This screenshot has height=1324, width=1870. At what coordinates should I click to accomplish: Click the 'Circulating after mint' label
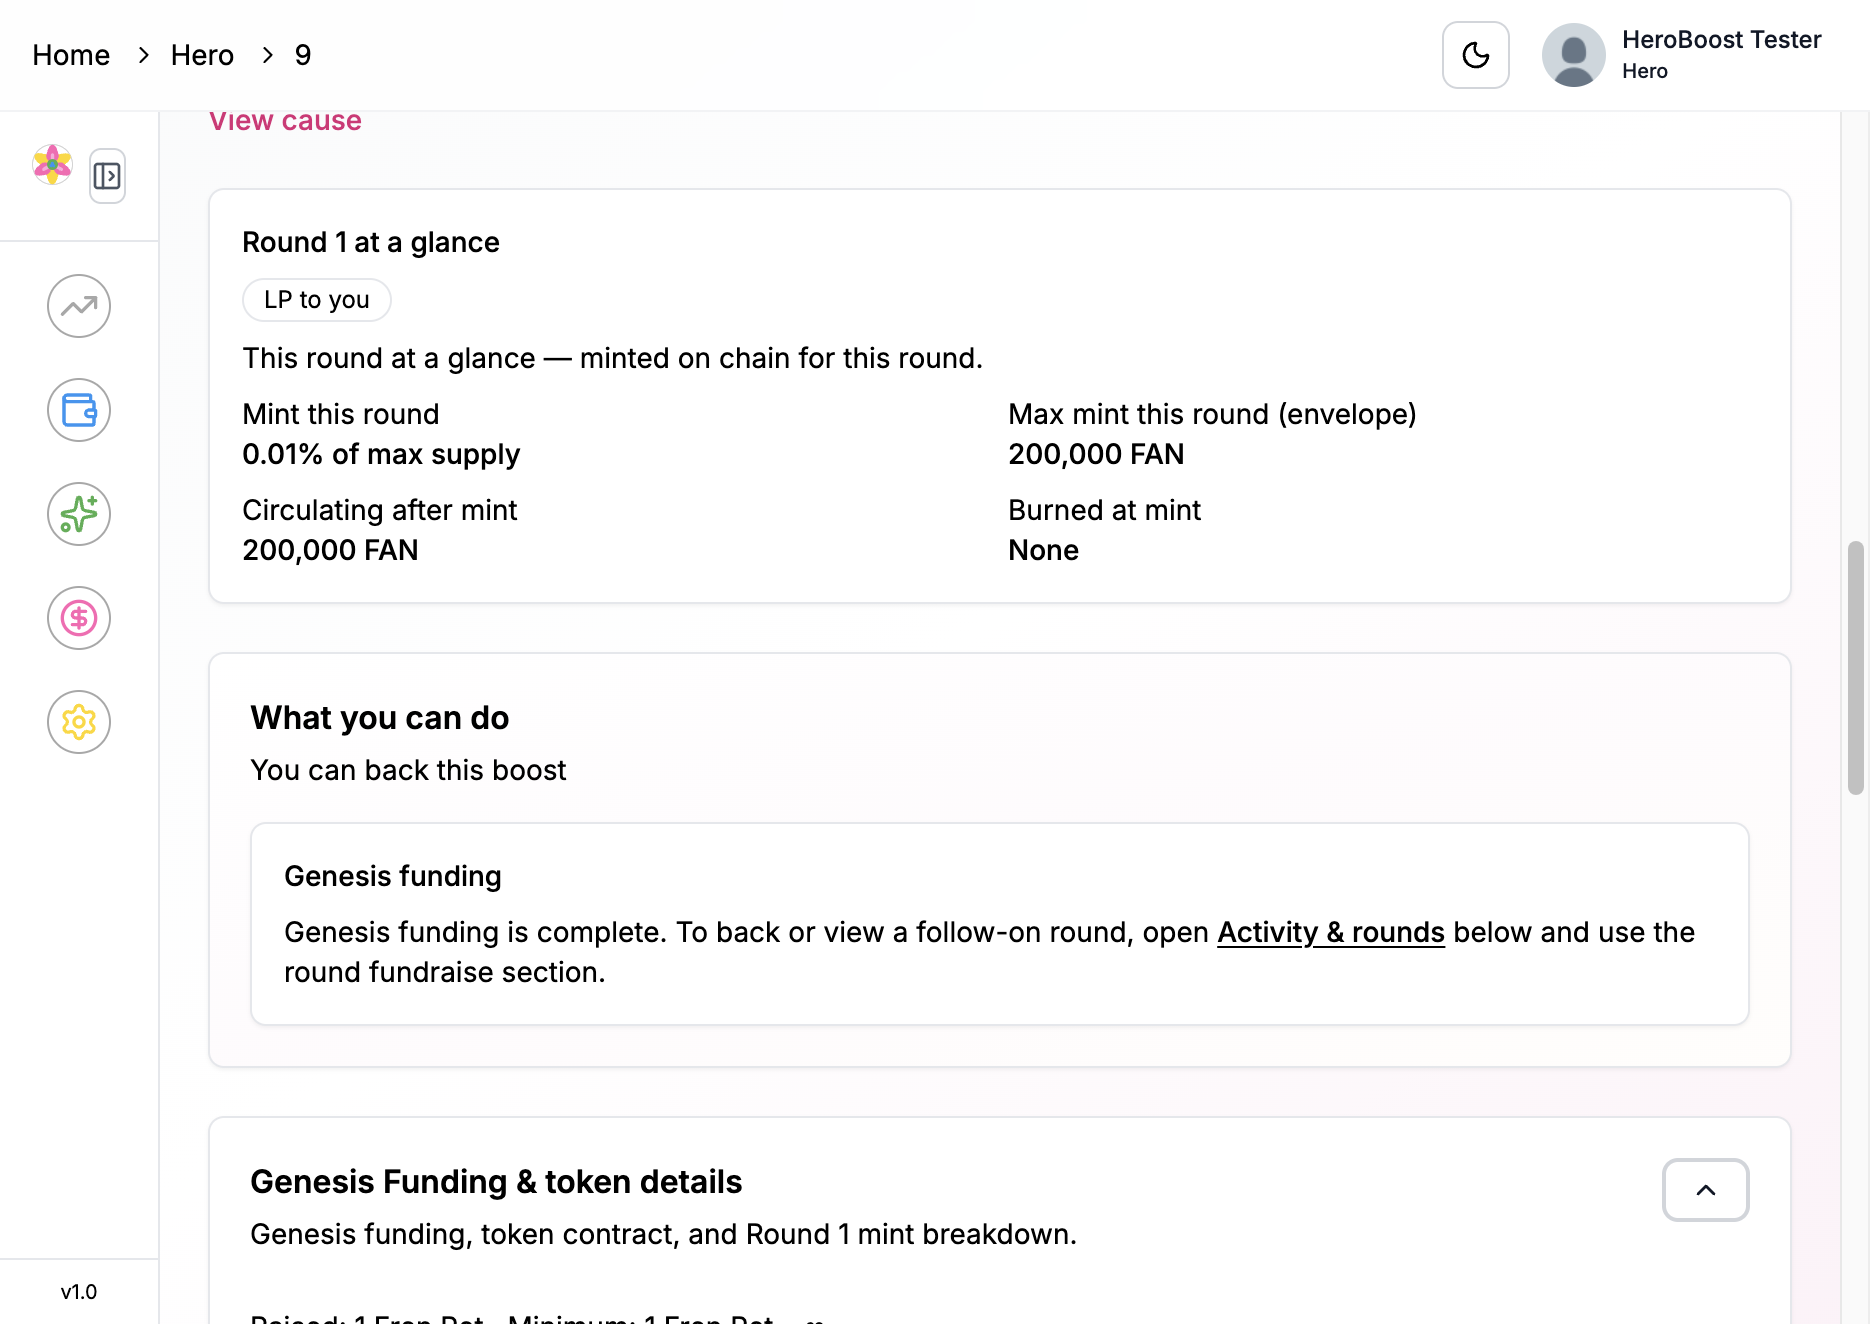pyautogui.click(x=379, y=510)
